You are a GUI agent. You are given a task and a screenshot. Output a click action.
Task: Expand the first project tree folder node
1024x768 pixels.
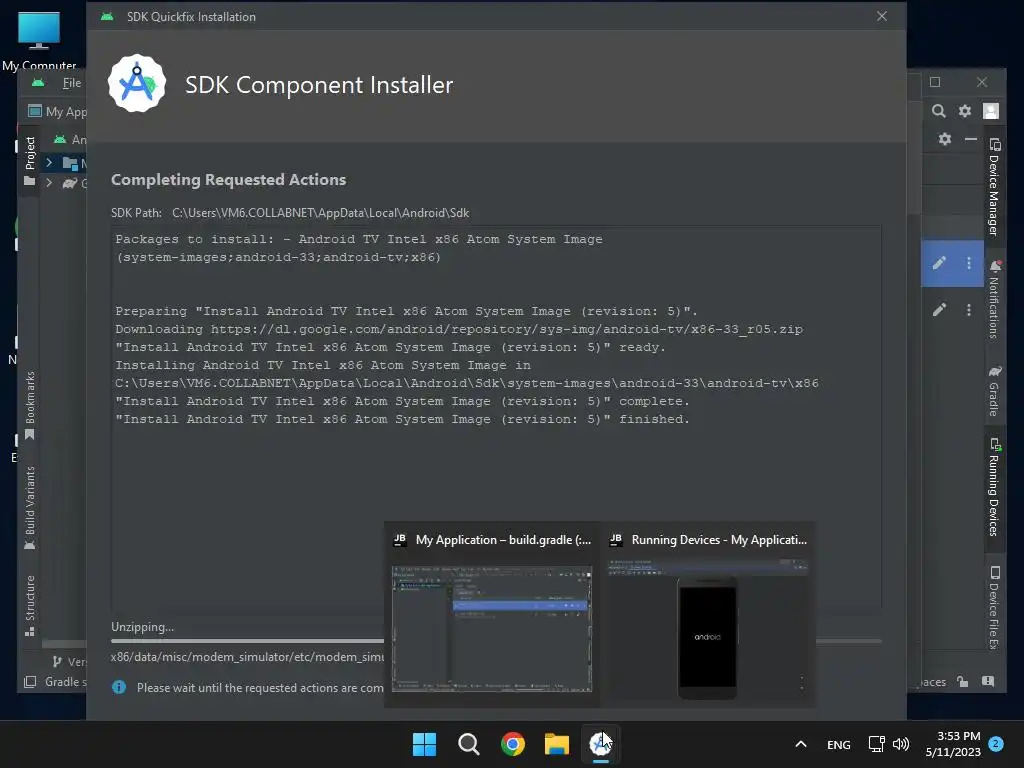49,162
